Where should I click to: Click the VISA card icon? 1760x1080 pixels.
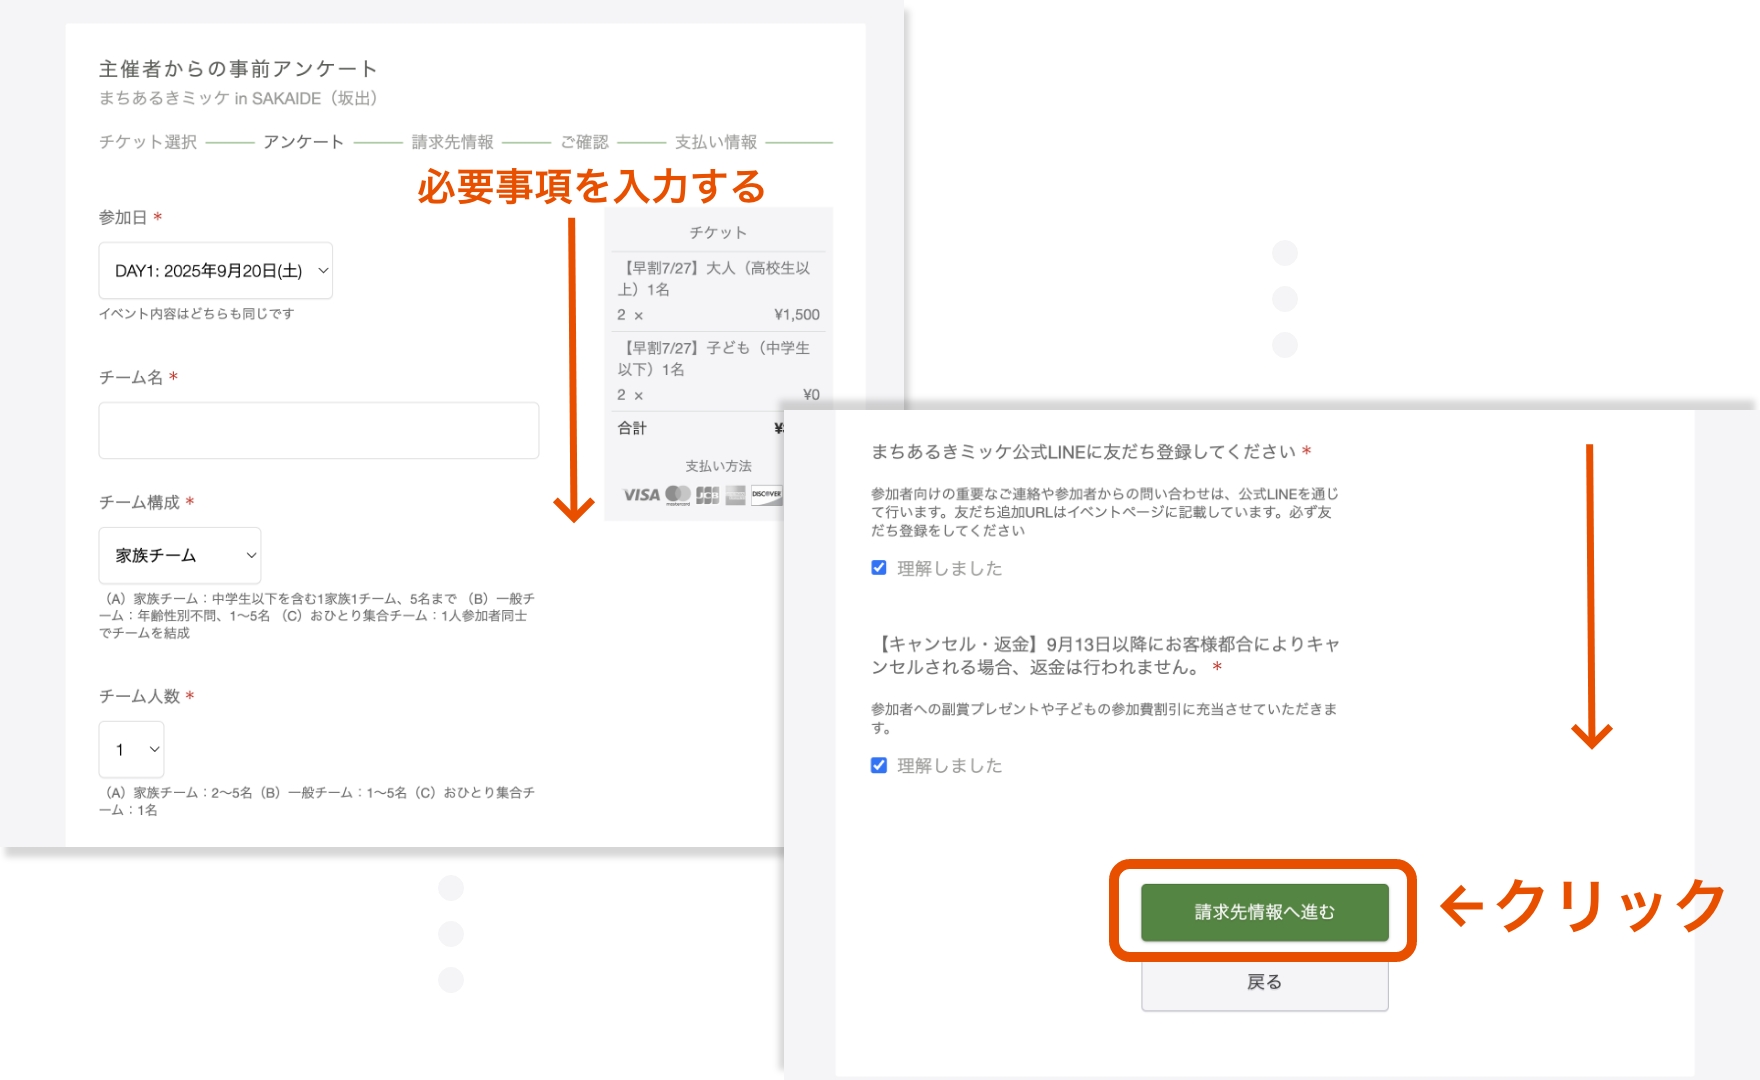click(x=641, y=495)
